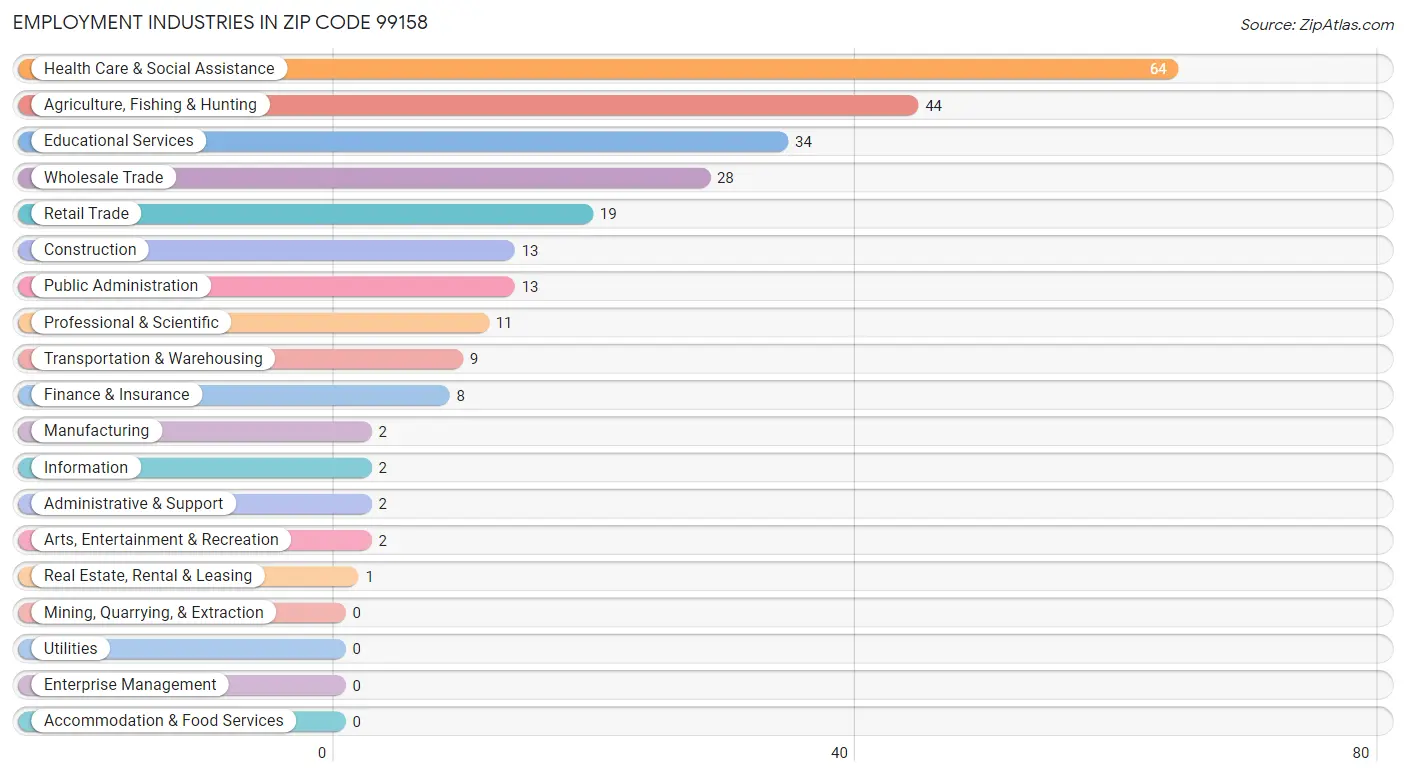1406x776 pixels.
Task: Click the 'Health Care & Social Assistance' label
Action: point(159,69)
